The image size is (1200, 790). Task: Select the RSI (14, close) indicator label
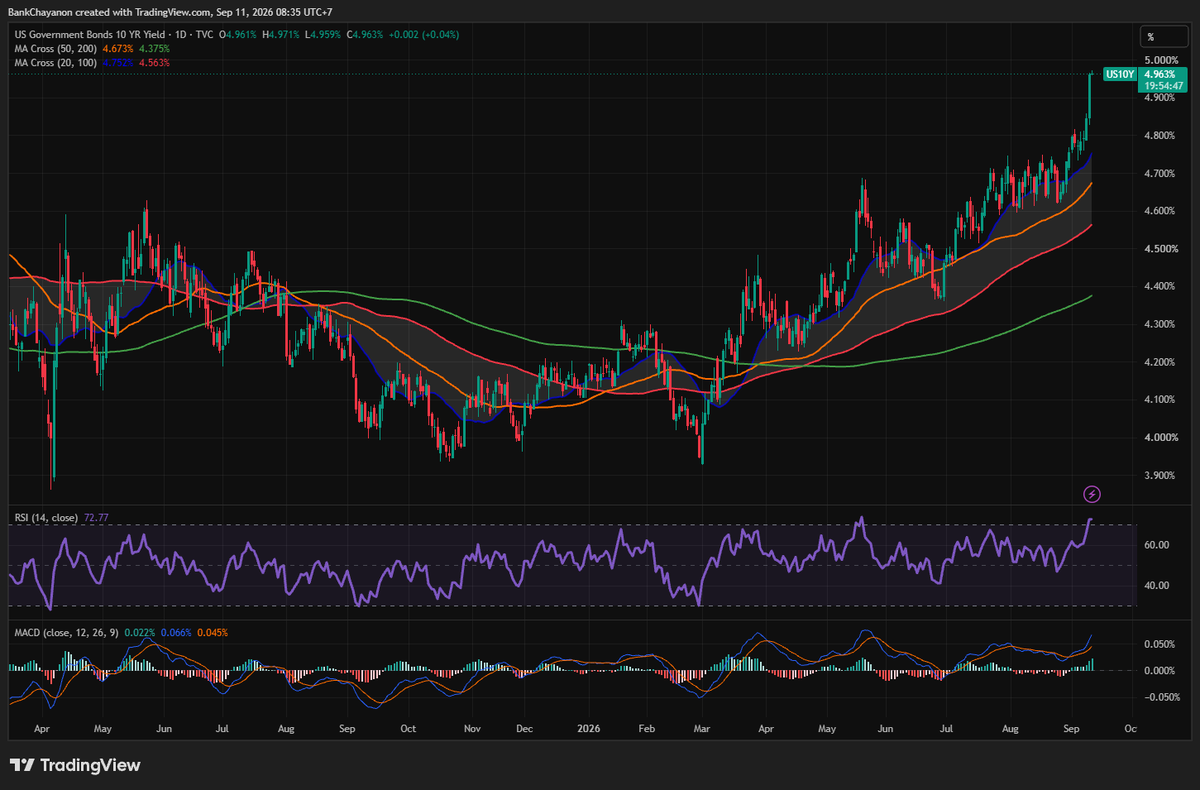pyautogui.click(x=46, y=518)
